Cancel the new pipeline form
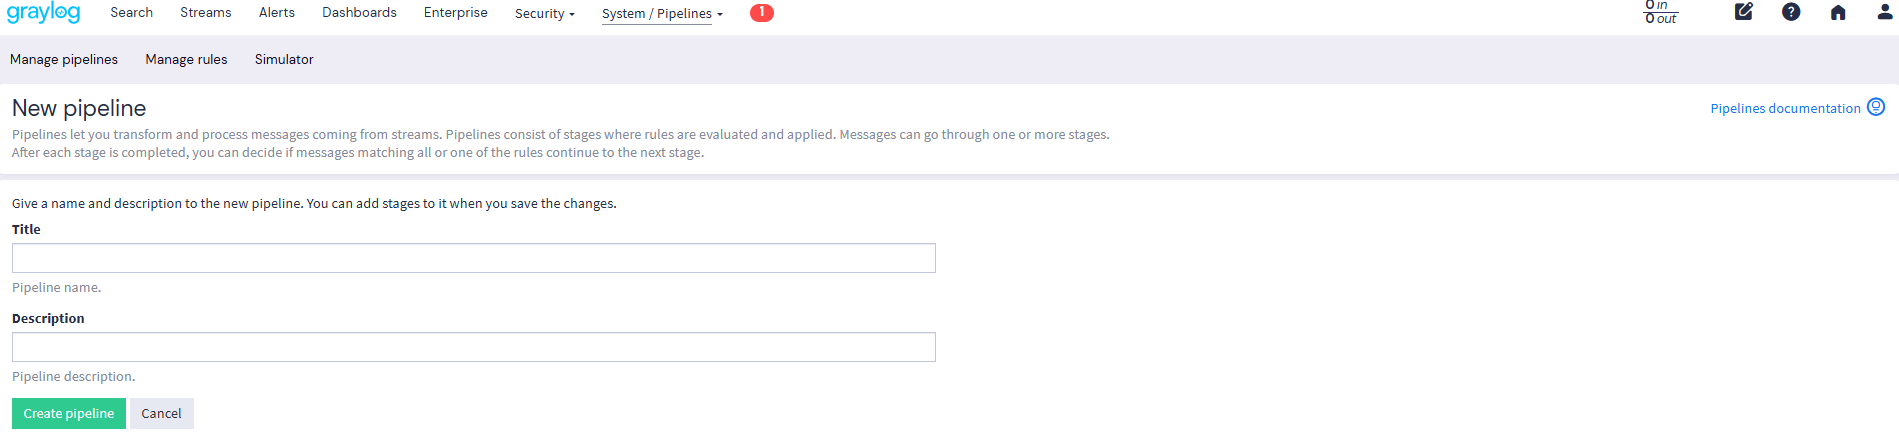Image resolution: width=1899 pixels, height=436 pixels. (161, 414)
